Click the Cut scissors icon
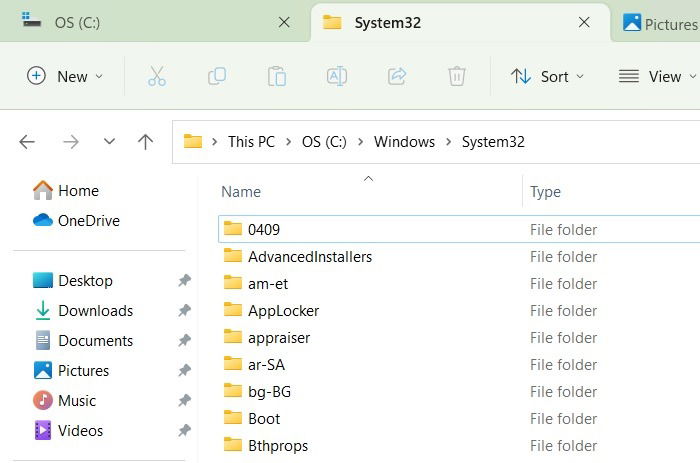The image size is (700, 463). point(157,76)
